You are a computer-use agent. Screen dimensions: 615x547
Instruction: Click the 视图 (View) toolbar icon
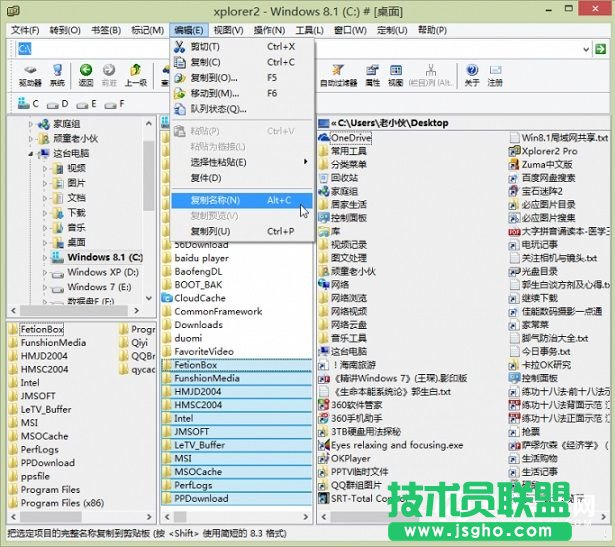[x=395, y=75]
